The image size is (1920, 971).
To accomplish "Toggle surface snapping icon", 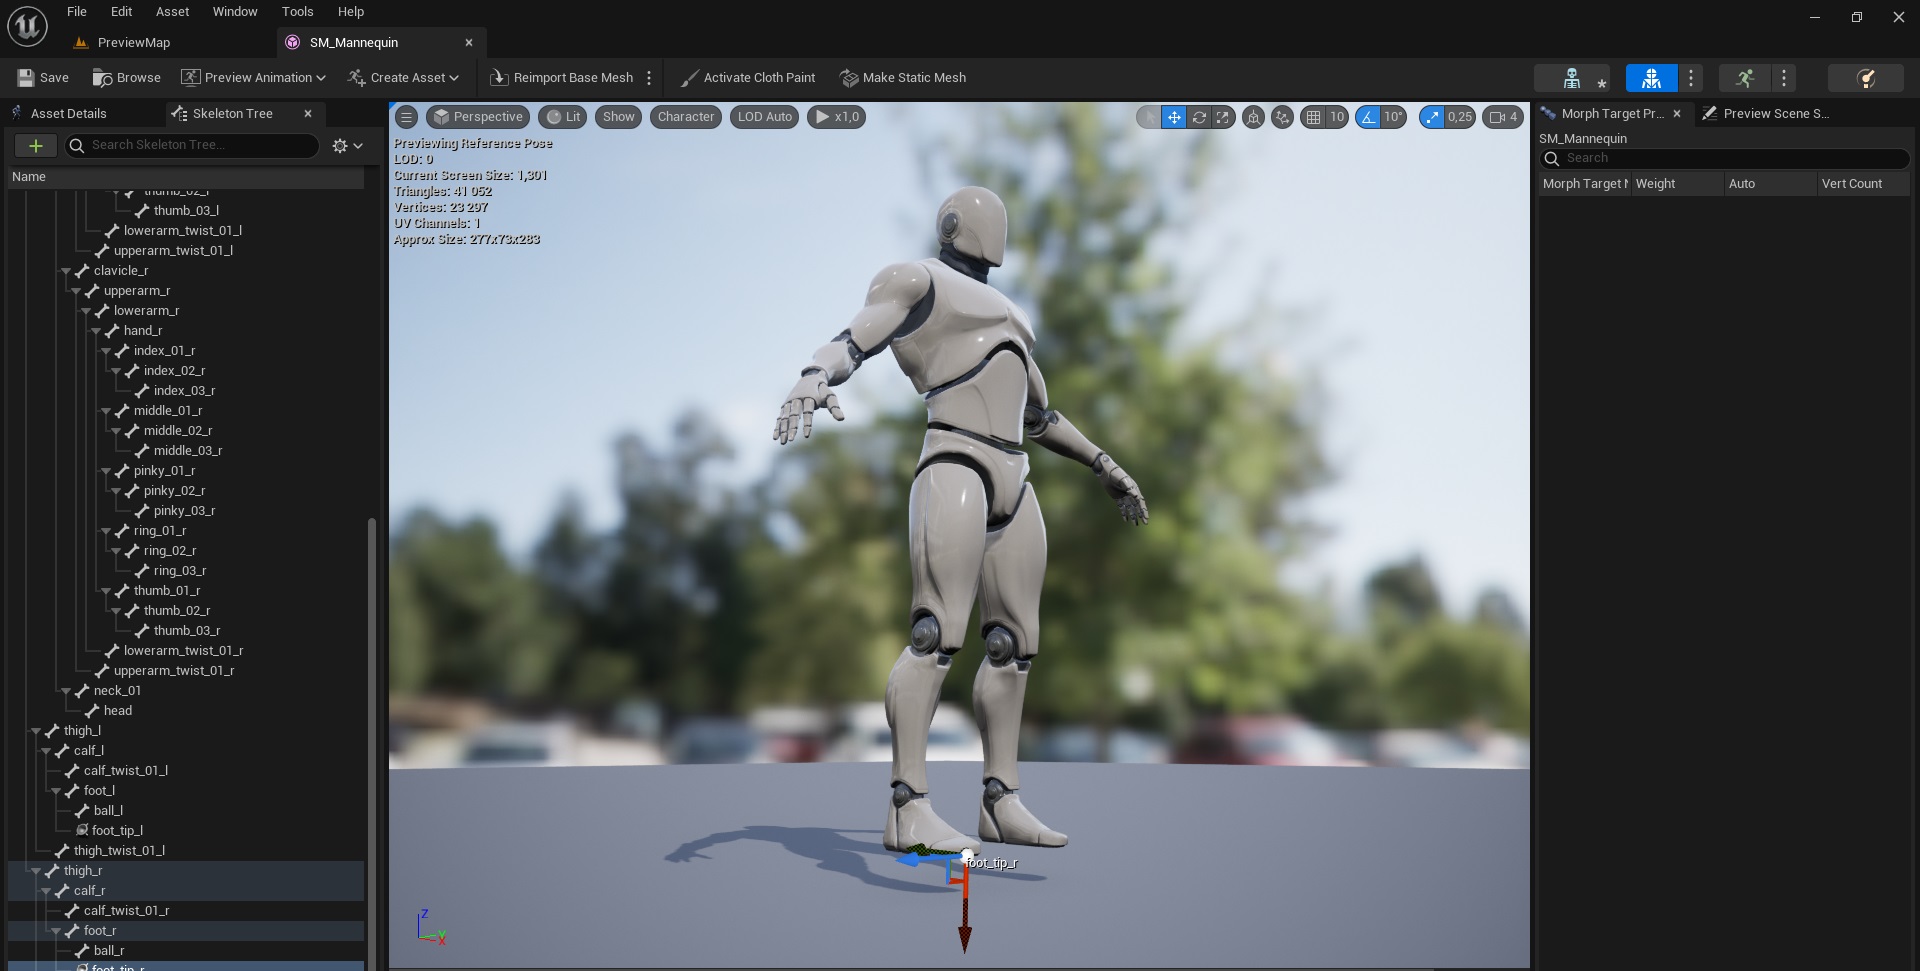I will [1282, 117].
